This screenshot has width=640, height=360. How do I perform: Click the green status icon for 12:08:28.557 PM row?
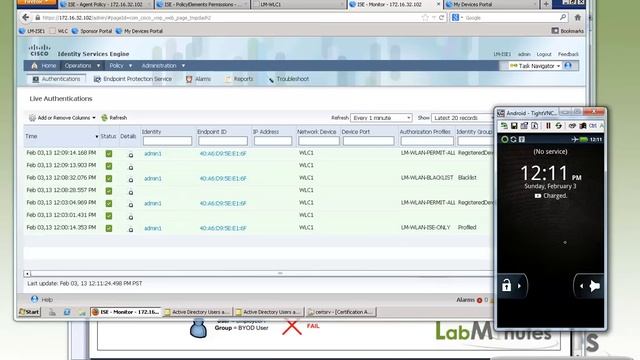tap(109, 191)
